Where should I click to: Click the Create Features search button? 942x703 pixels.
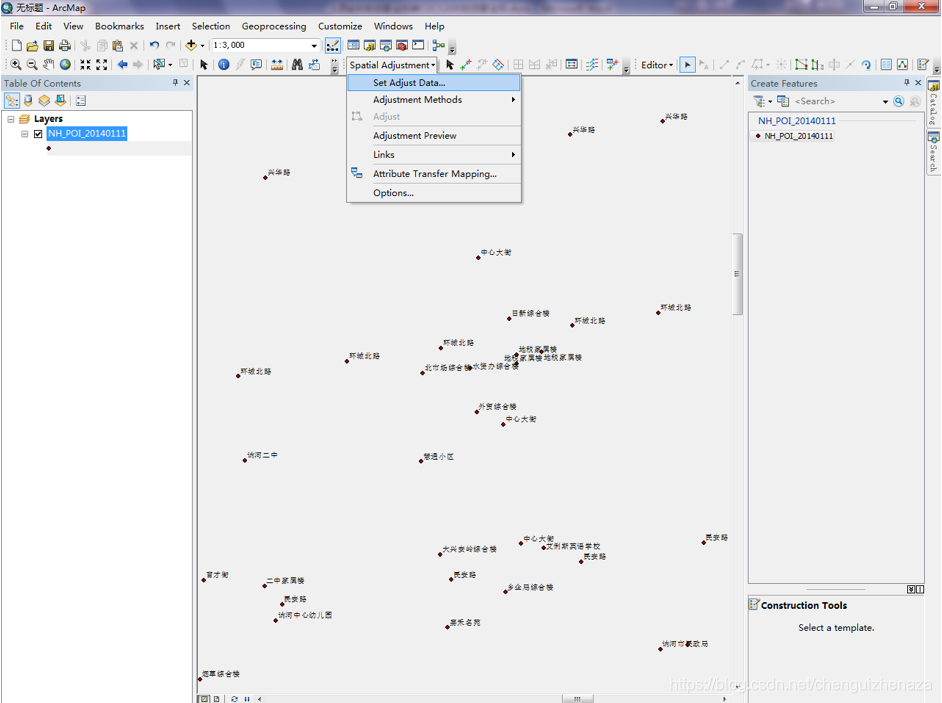click(899, 102)
